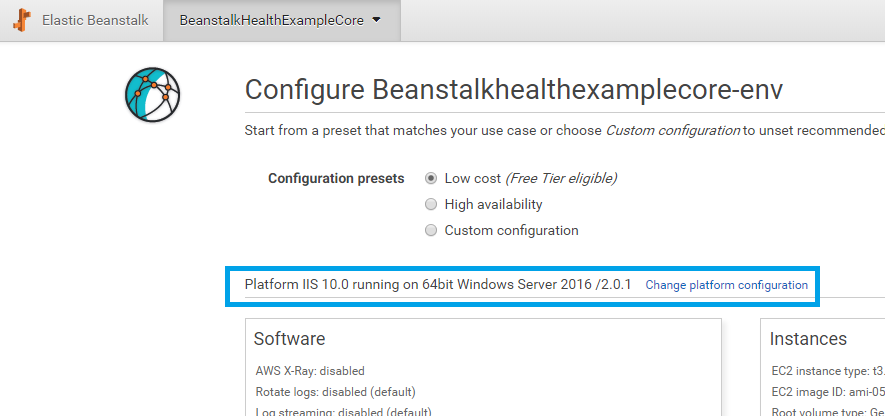Click the Instances card heading

808,339
